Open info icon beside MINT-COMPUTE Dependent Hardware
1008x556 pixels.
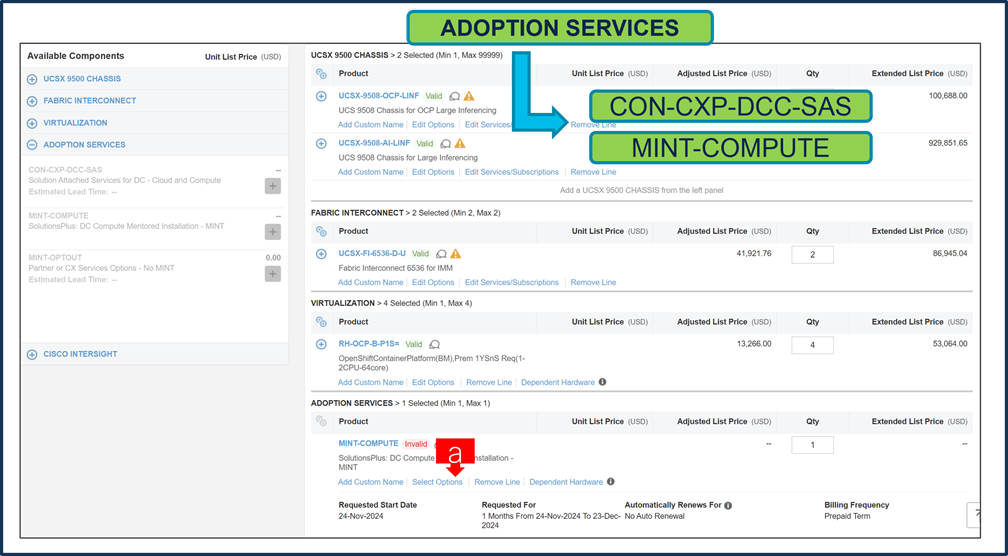(x=611, y=481)
